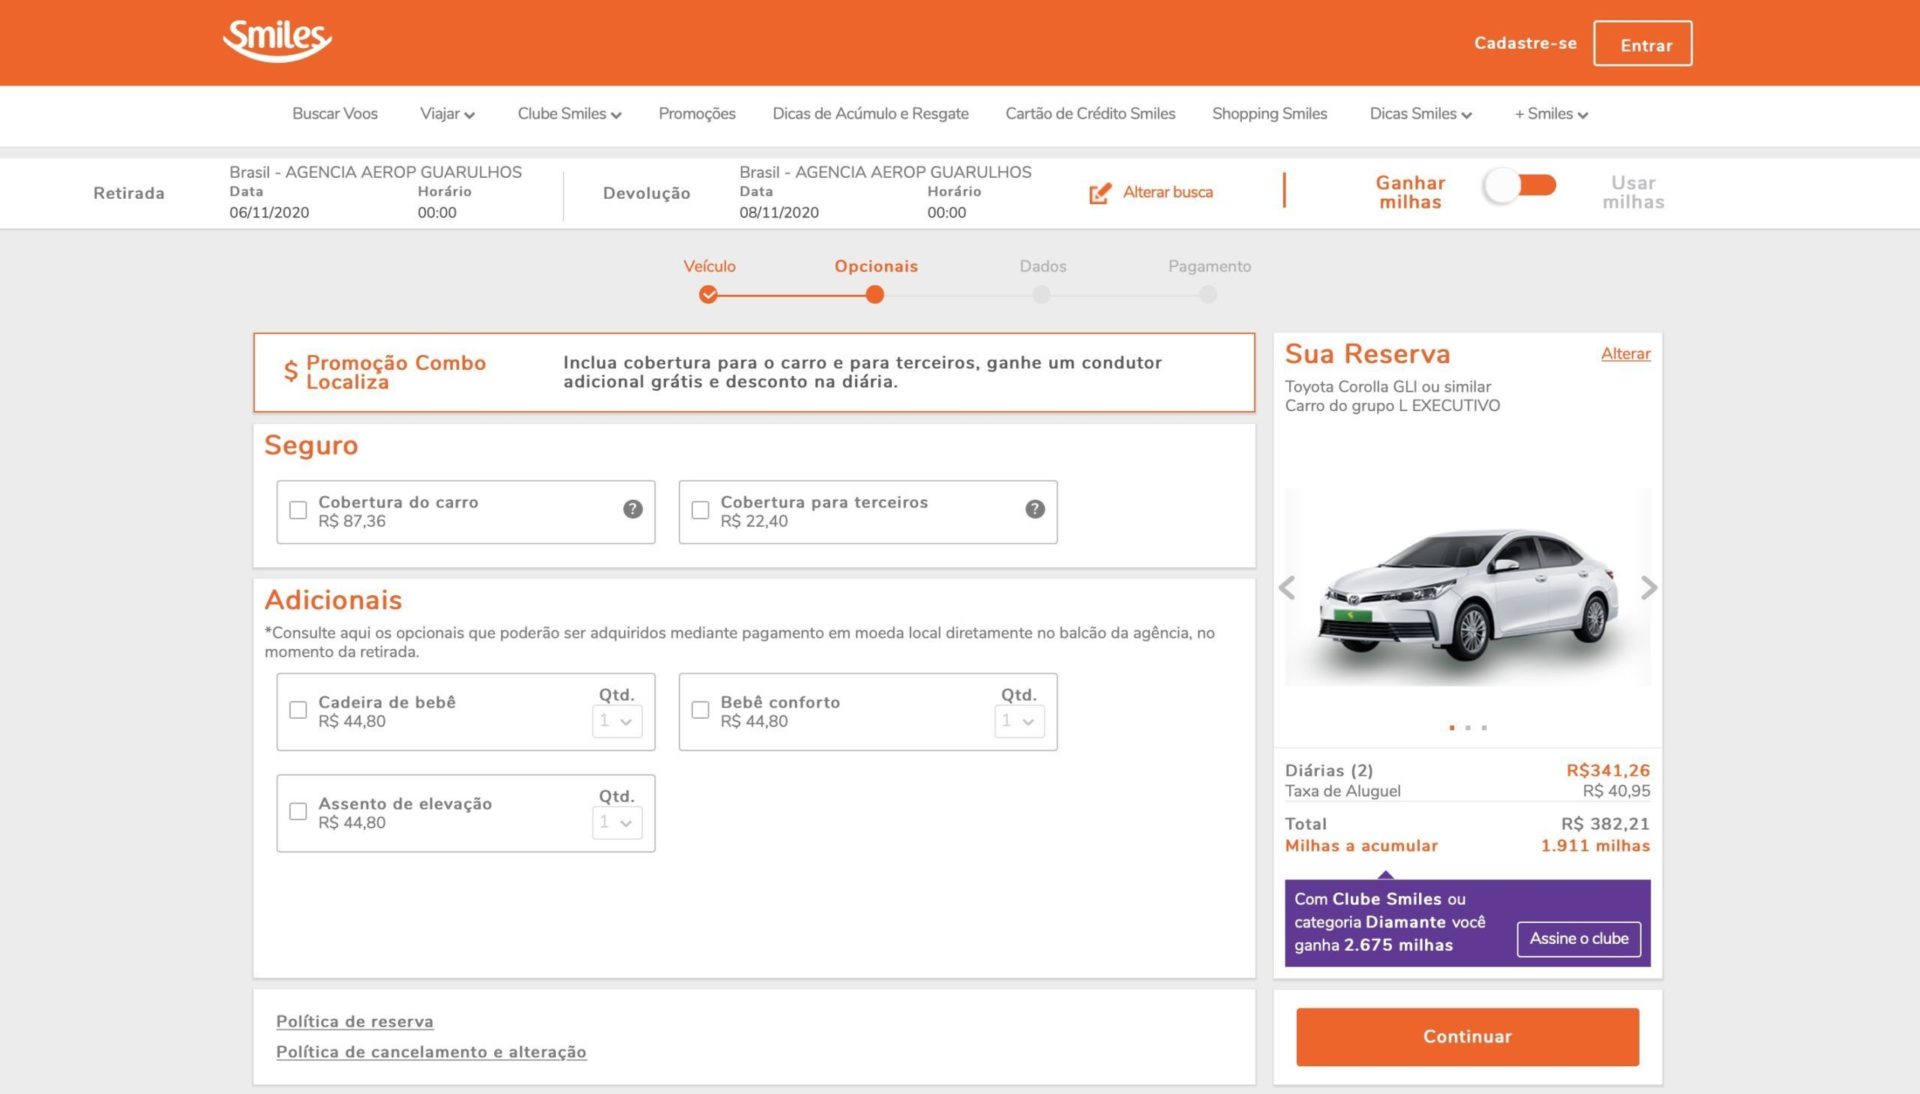
Task: Click the Alterar busca edit icon
Action: (x=1100, y=193)
